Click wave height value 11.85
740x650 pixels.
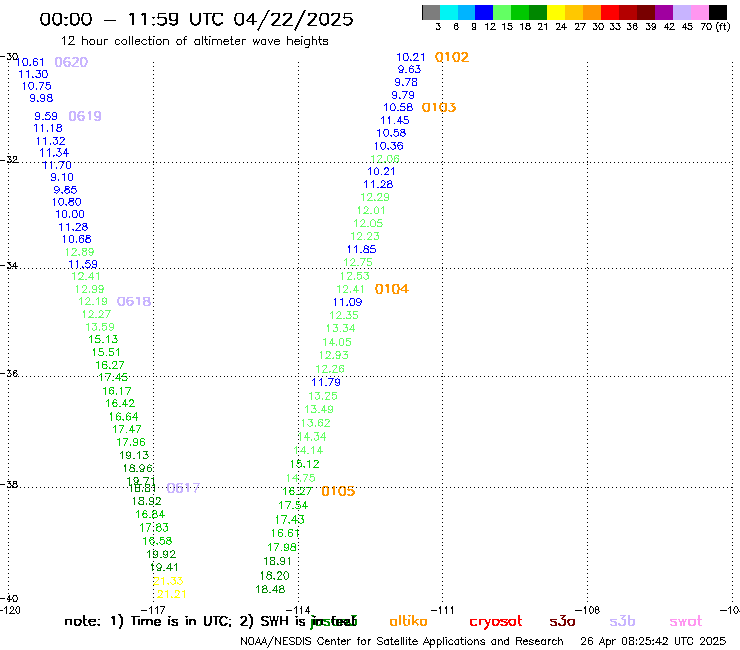point(362,249)
